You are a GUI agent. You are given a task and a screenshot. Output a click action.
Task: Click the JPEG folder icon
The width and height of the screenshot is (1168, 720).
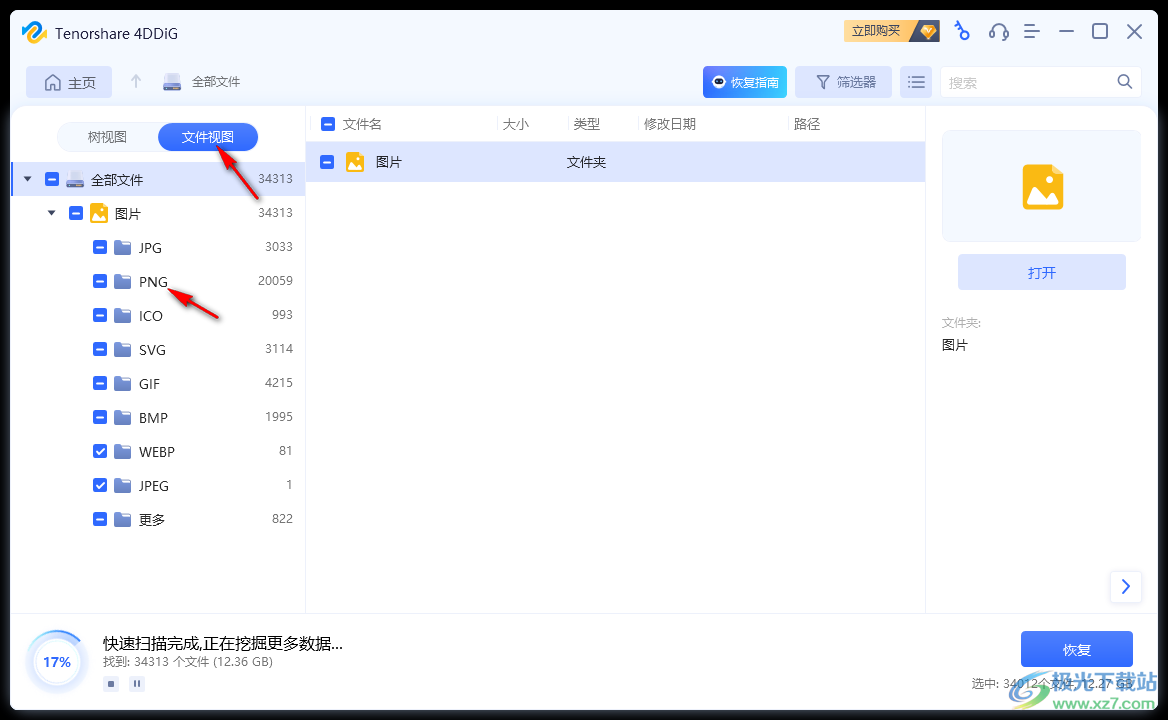123,485
